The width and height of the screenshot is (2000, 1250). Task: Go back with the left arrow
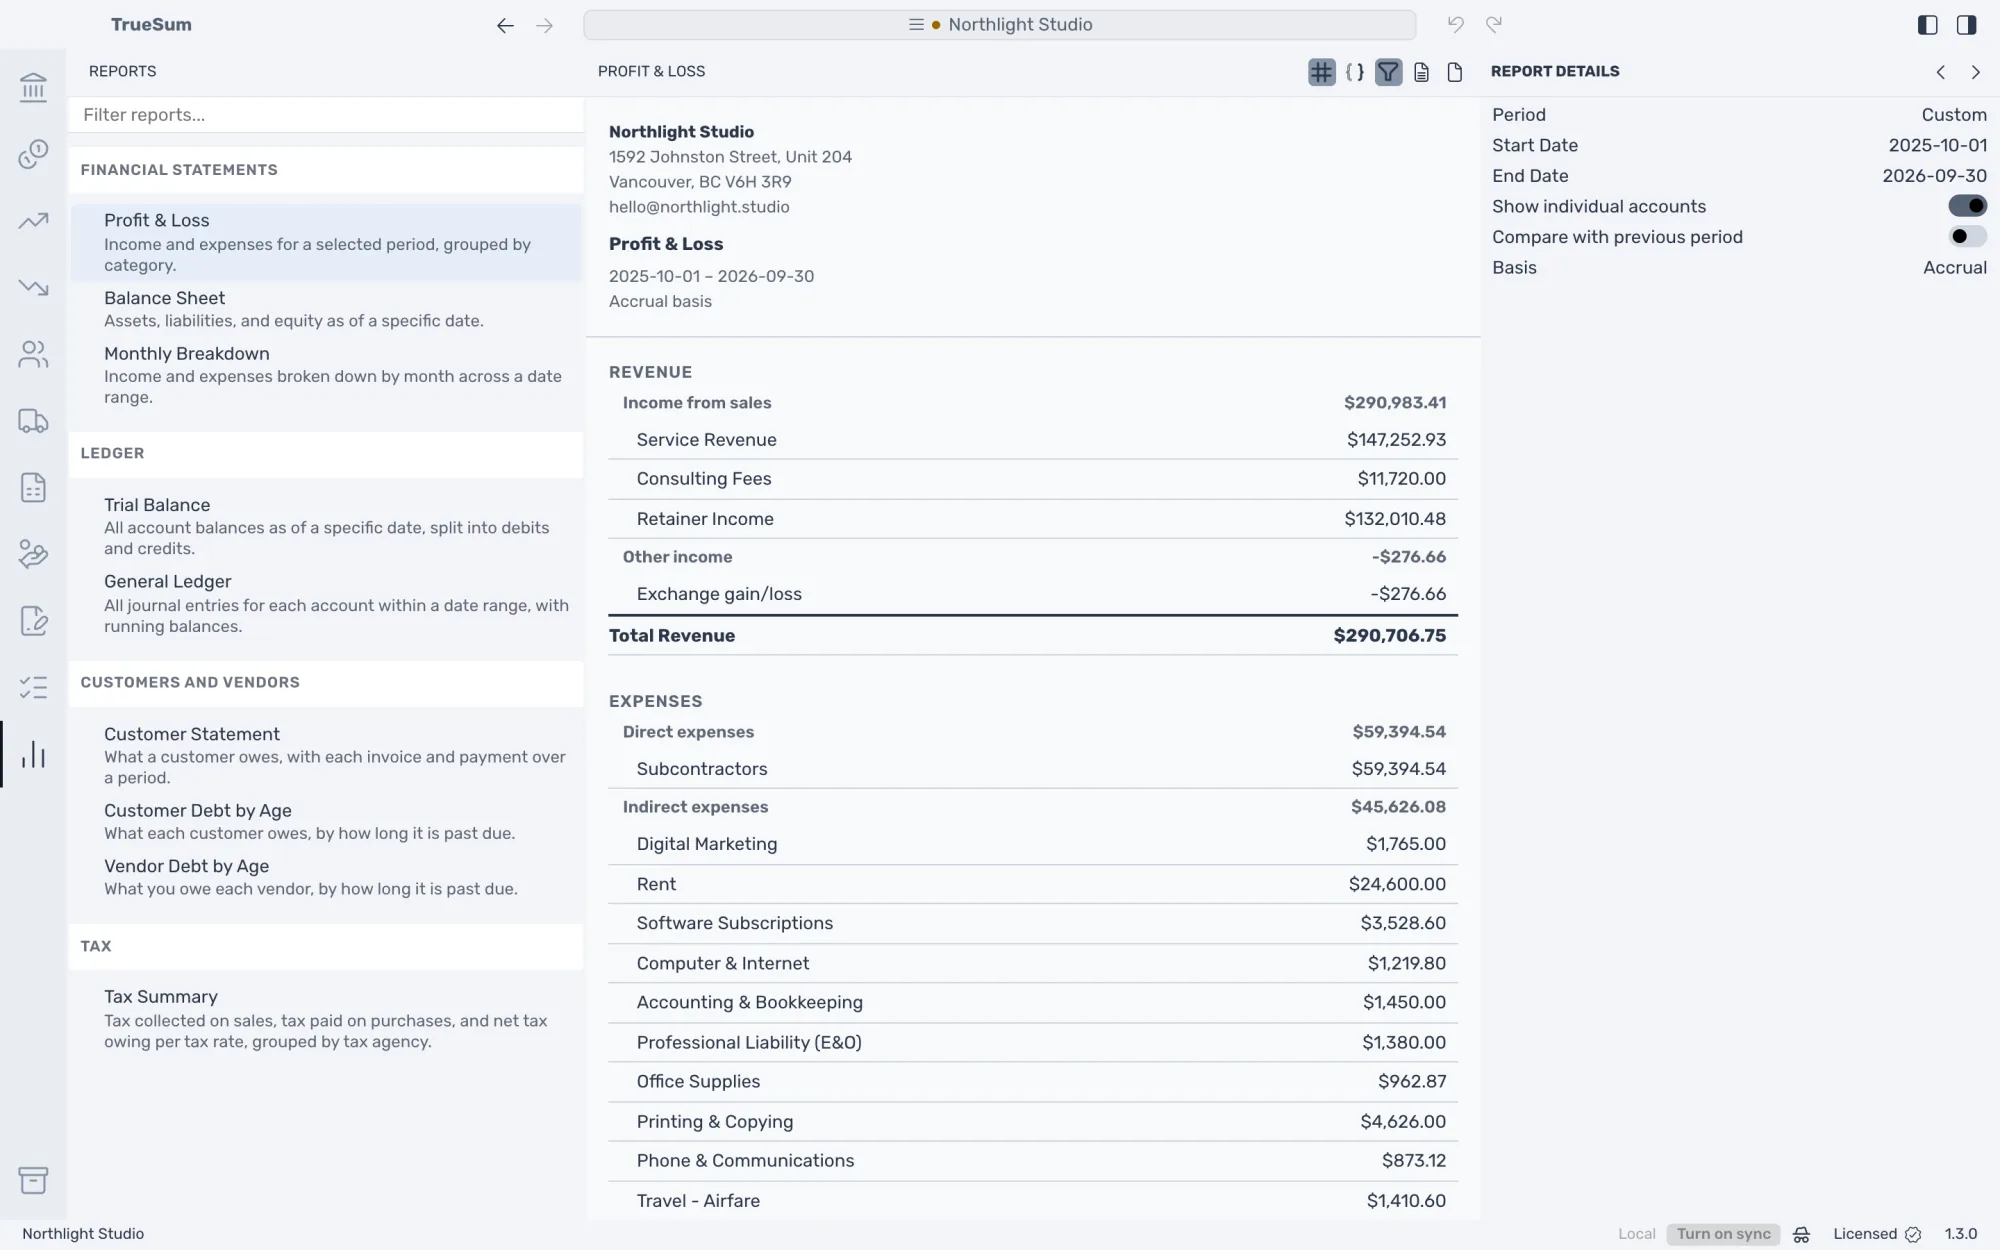[505, 26]
